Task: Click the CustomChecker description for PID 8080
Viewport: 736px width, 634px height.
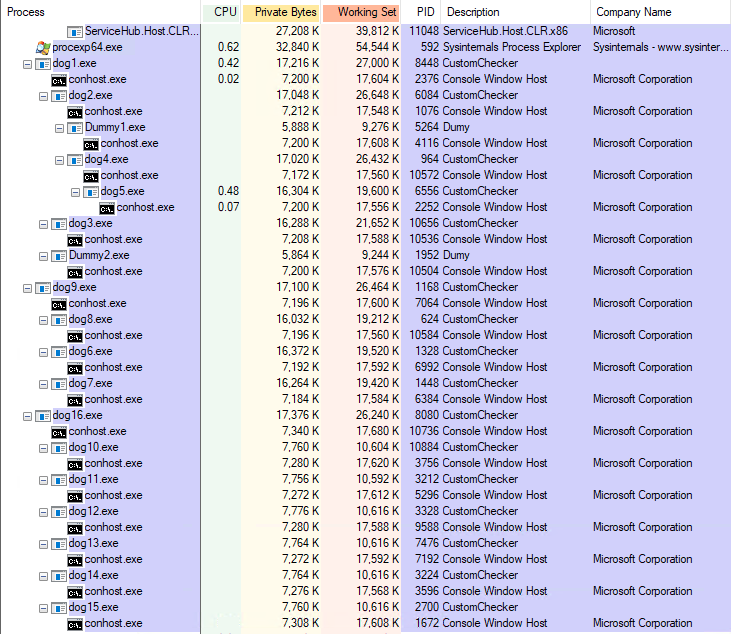Action: (480, 415)
